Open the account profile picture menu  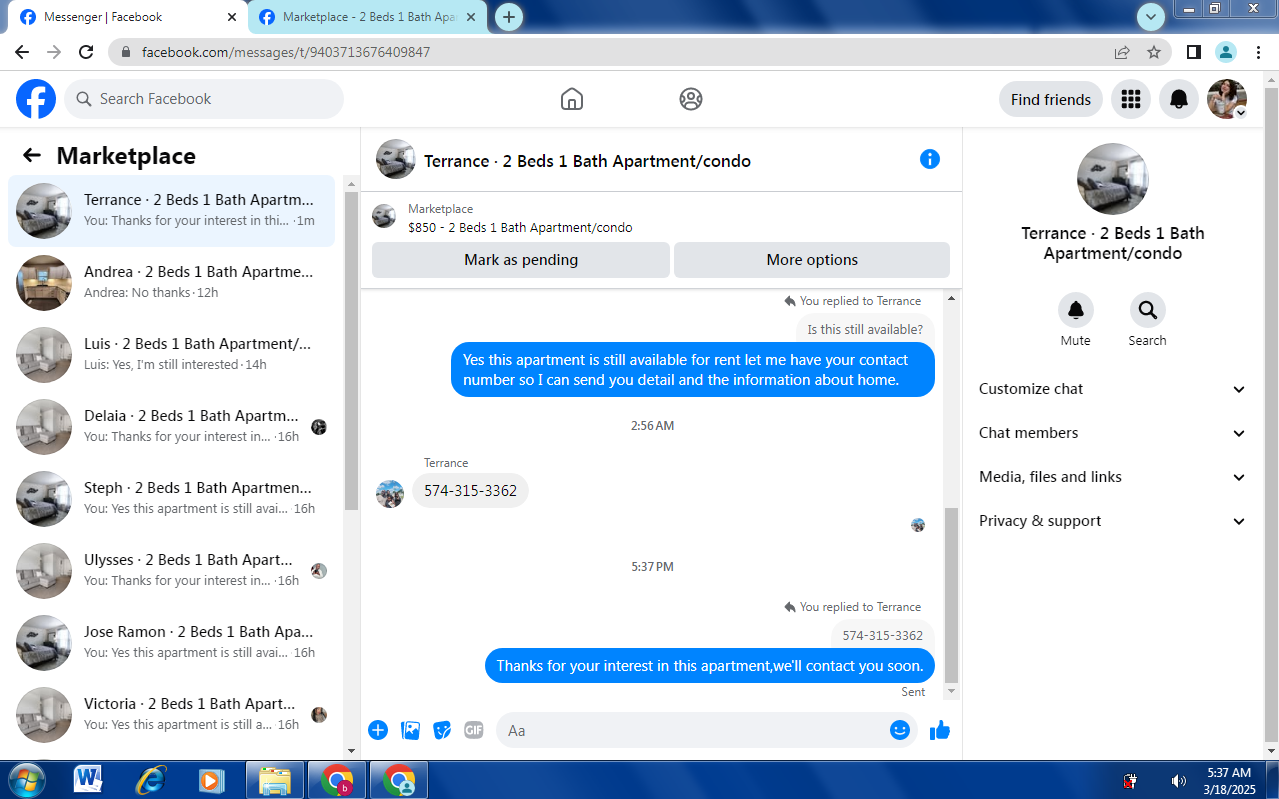click(1227, 99)
